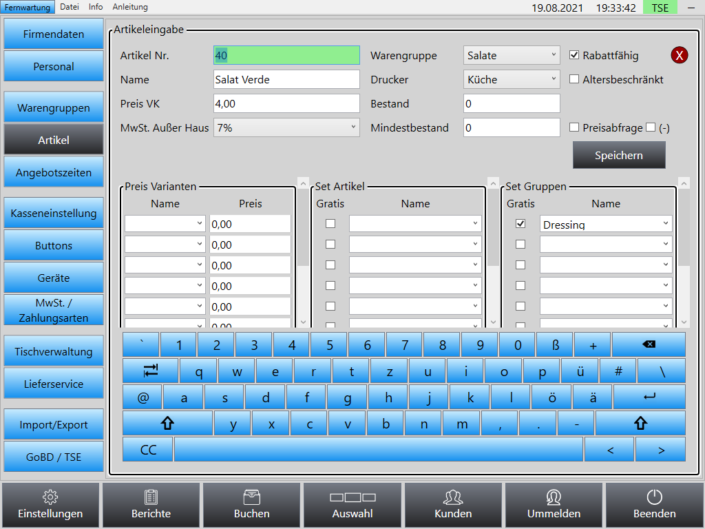Click the Einstellungen gear button
This screenshot has width=705, height=529.
[50, 505]
